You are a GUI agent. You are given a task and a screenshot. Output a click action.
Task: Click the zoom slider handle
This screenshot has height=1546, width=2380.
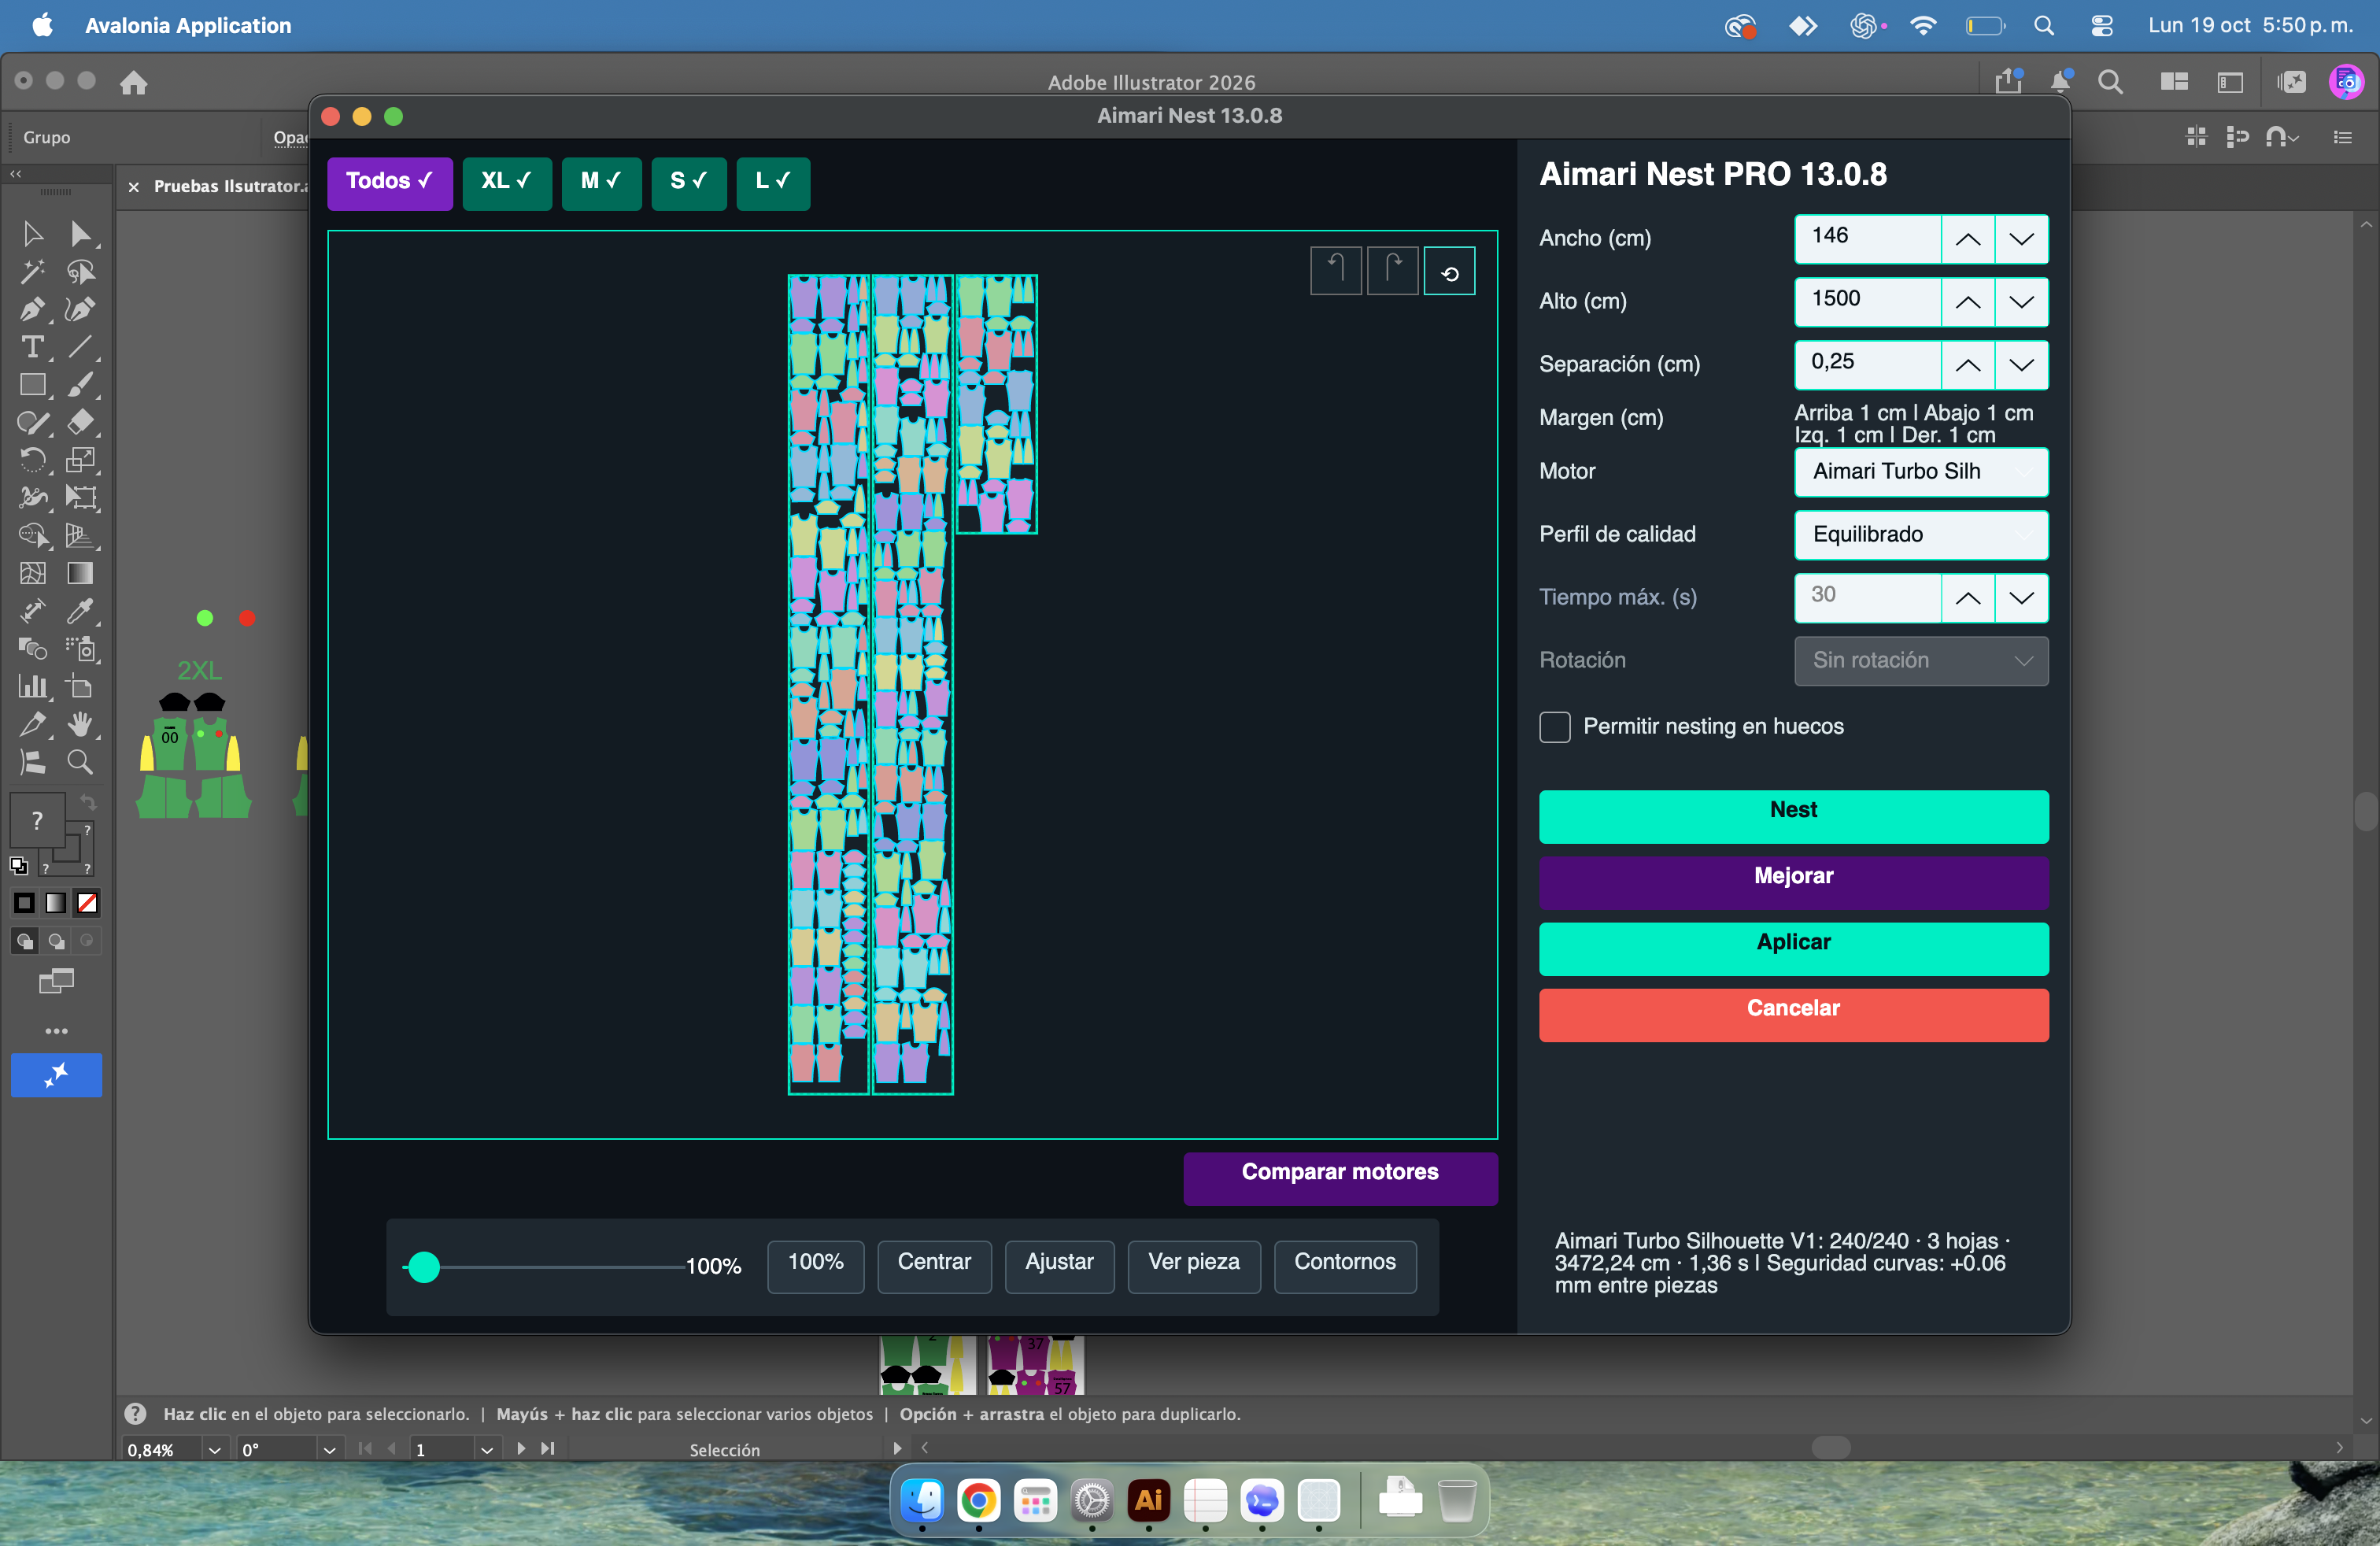pos(424,1267)
